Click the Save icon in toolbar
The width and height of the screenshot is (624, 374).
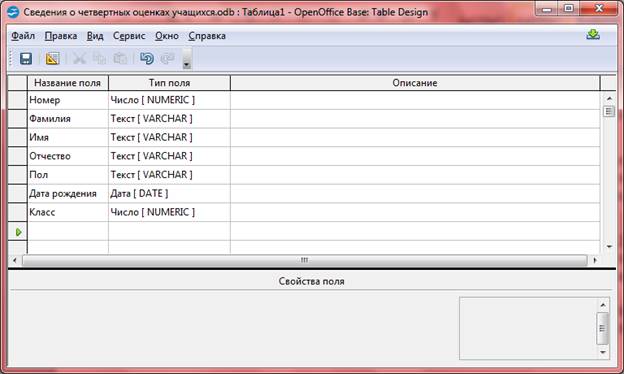(26, 58)
